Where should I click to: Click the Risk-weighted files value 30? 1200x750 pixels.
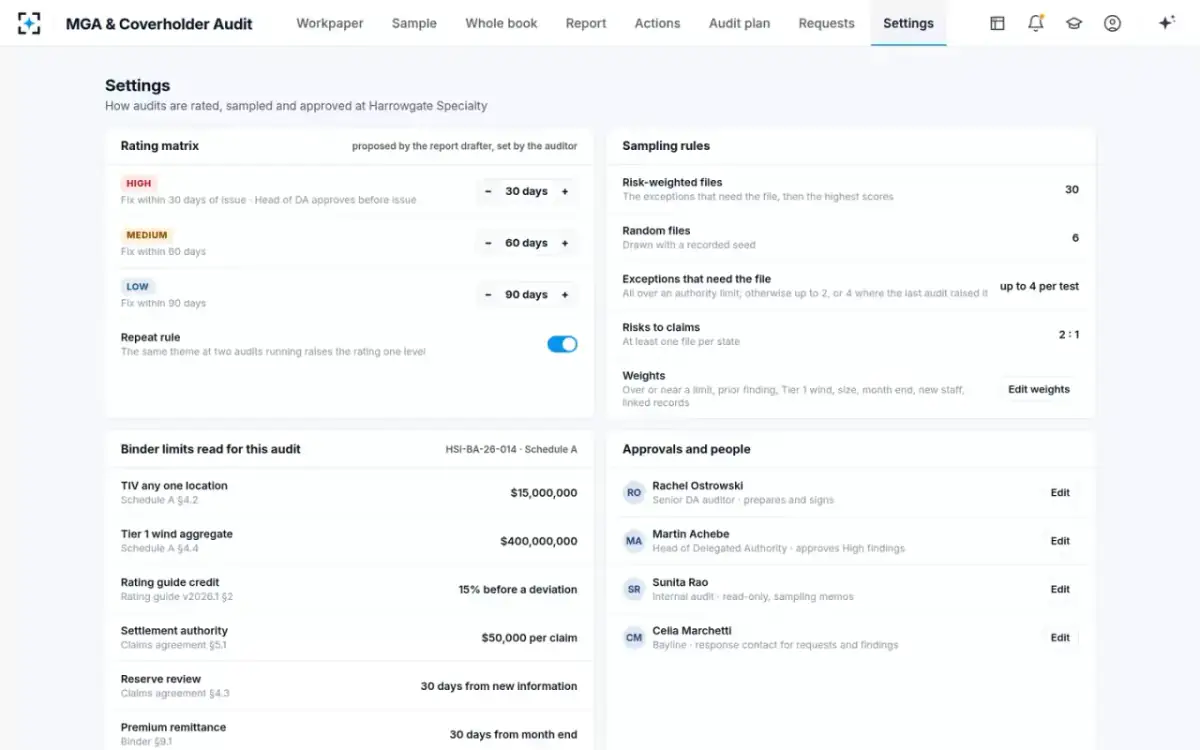coord(1072,189)
